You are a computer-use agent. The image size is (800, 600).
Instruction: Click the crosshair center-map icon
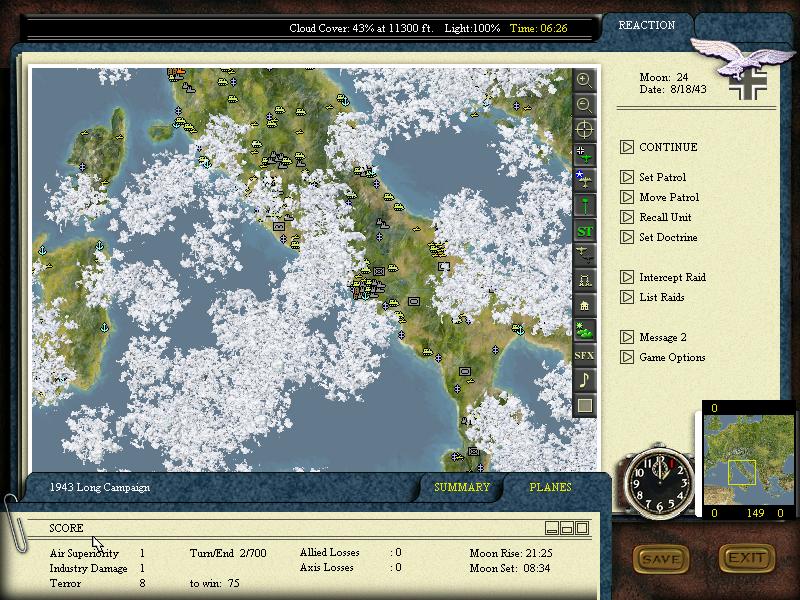pyautogui.click(x=584, y=130)
